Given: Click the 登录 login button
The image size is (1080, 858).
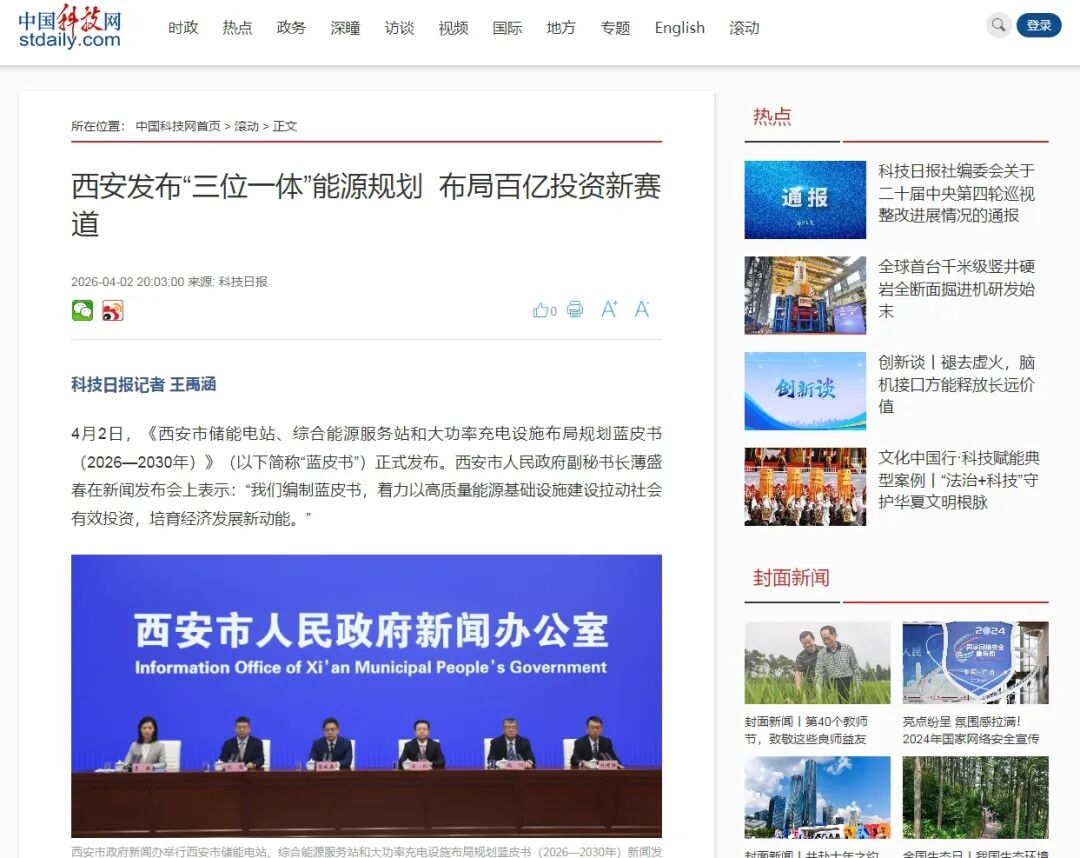Looking at the screenshot, I should (x=1038, y=25).
